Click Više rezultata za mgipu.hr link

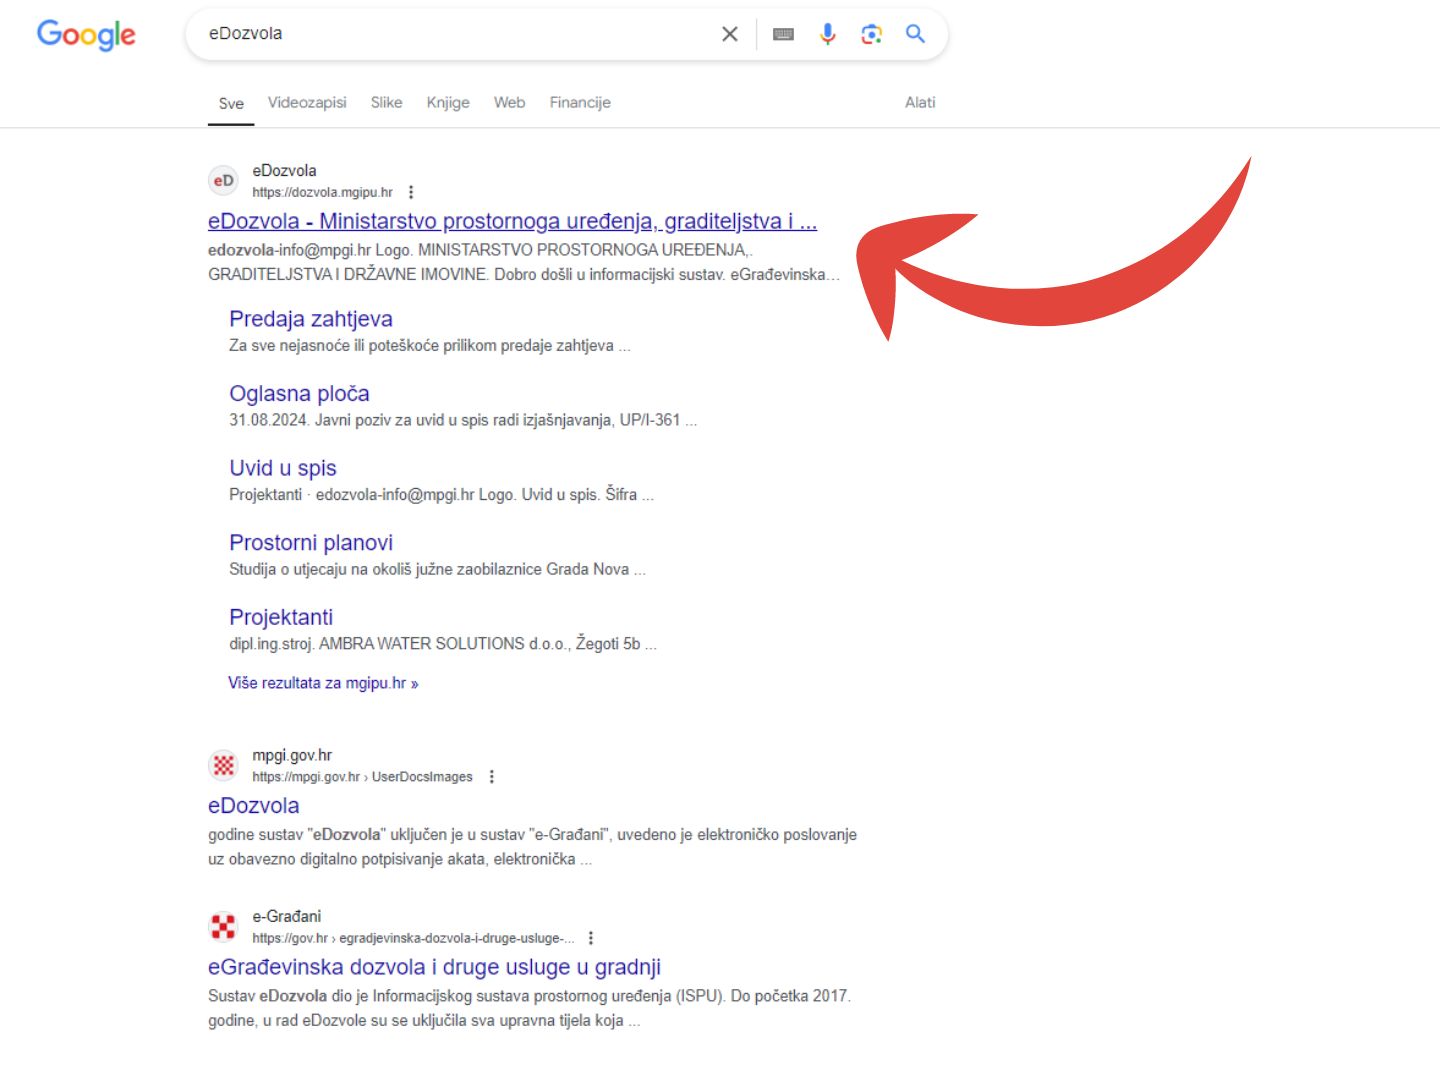pos(323,683)
